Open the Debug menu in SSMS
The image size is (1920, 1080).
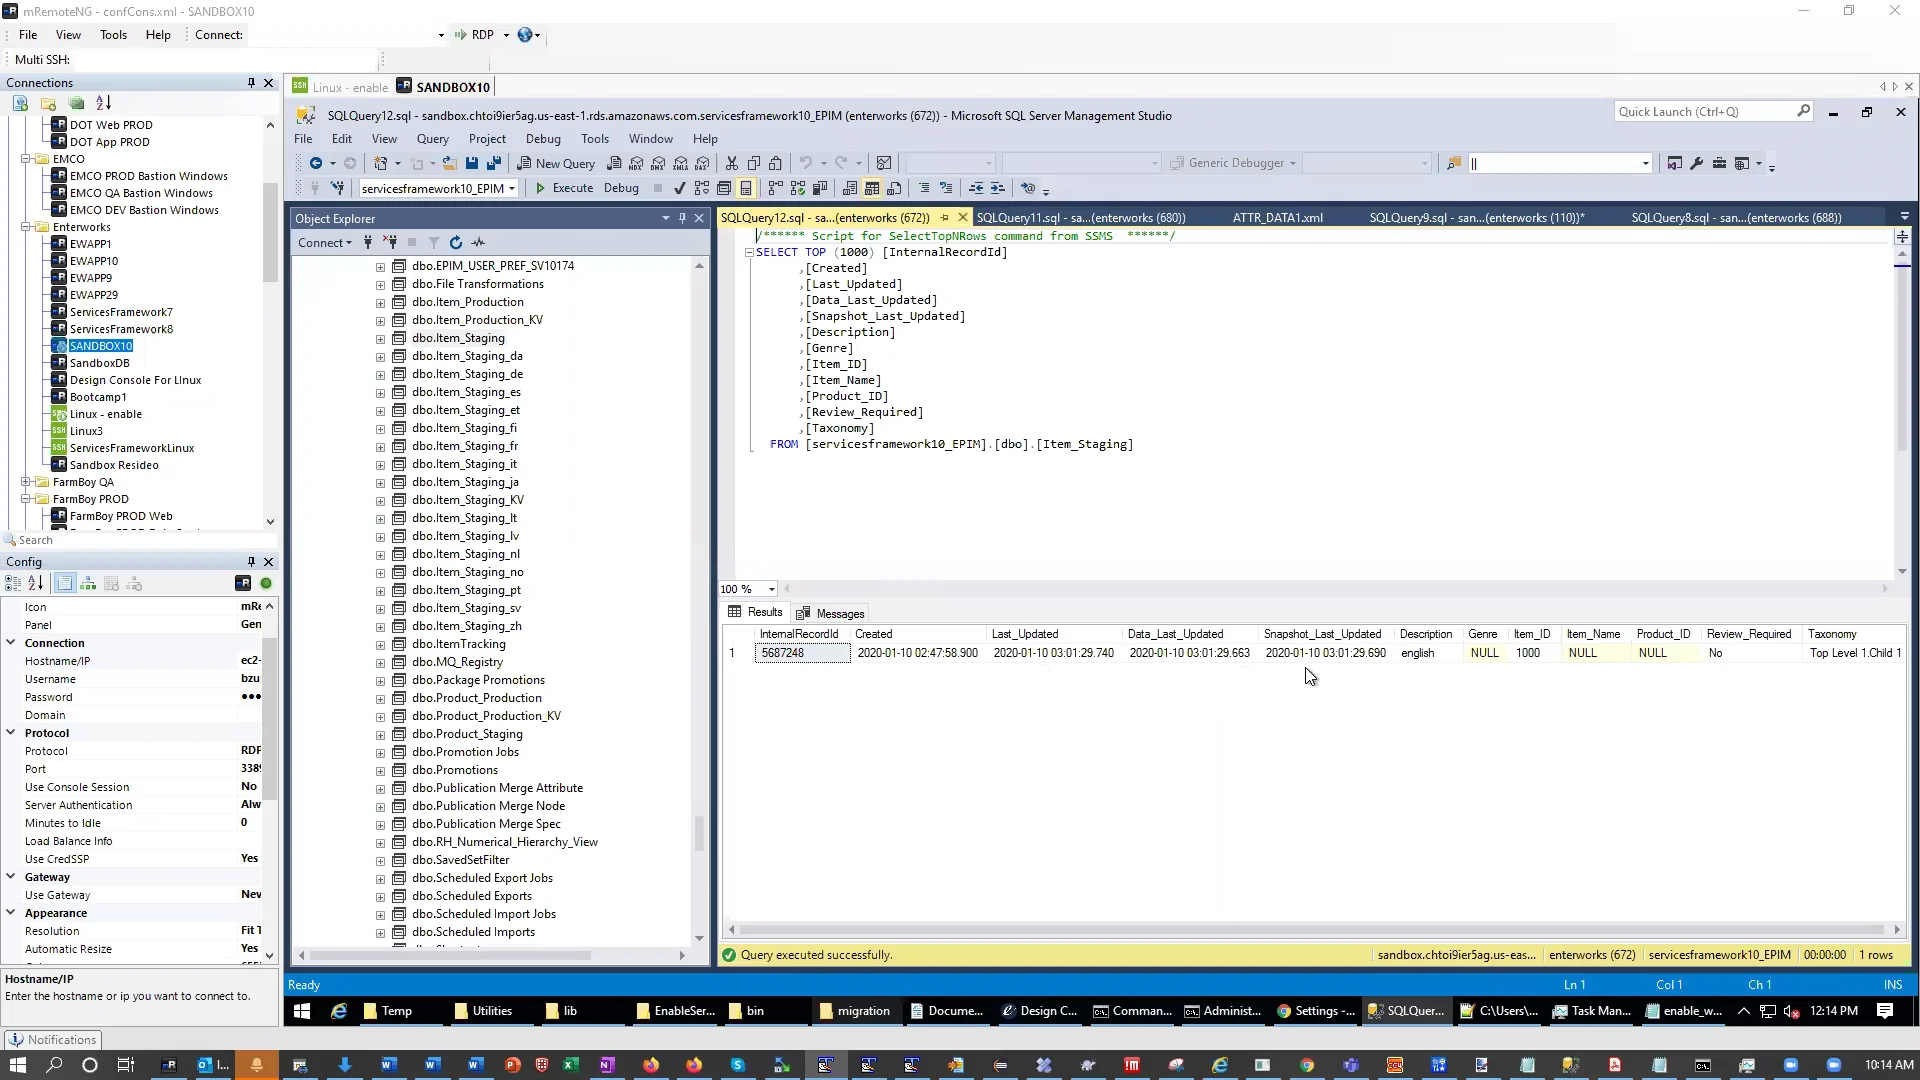[x=543, y=139]
